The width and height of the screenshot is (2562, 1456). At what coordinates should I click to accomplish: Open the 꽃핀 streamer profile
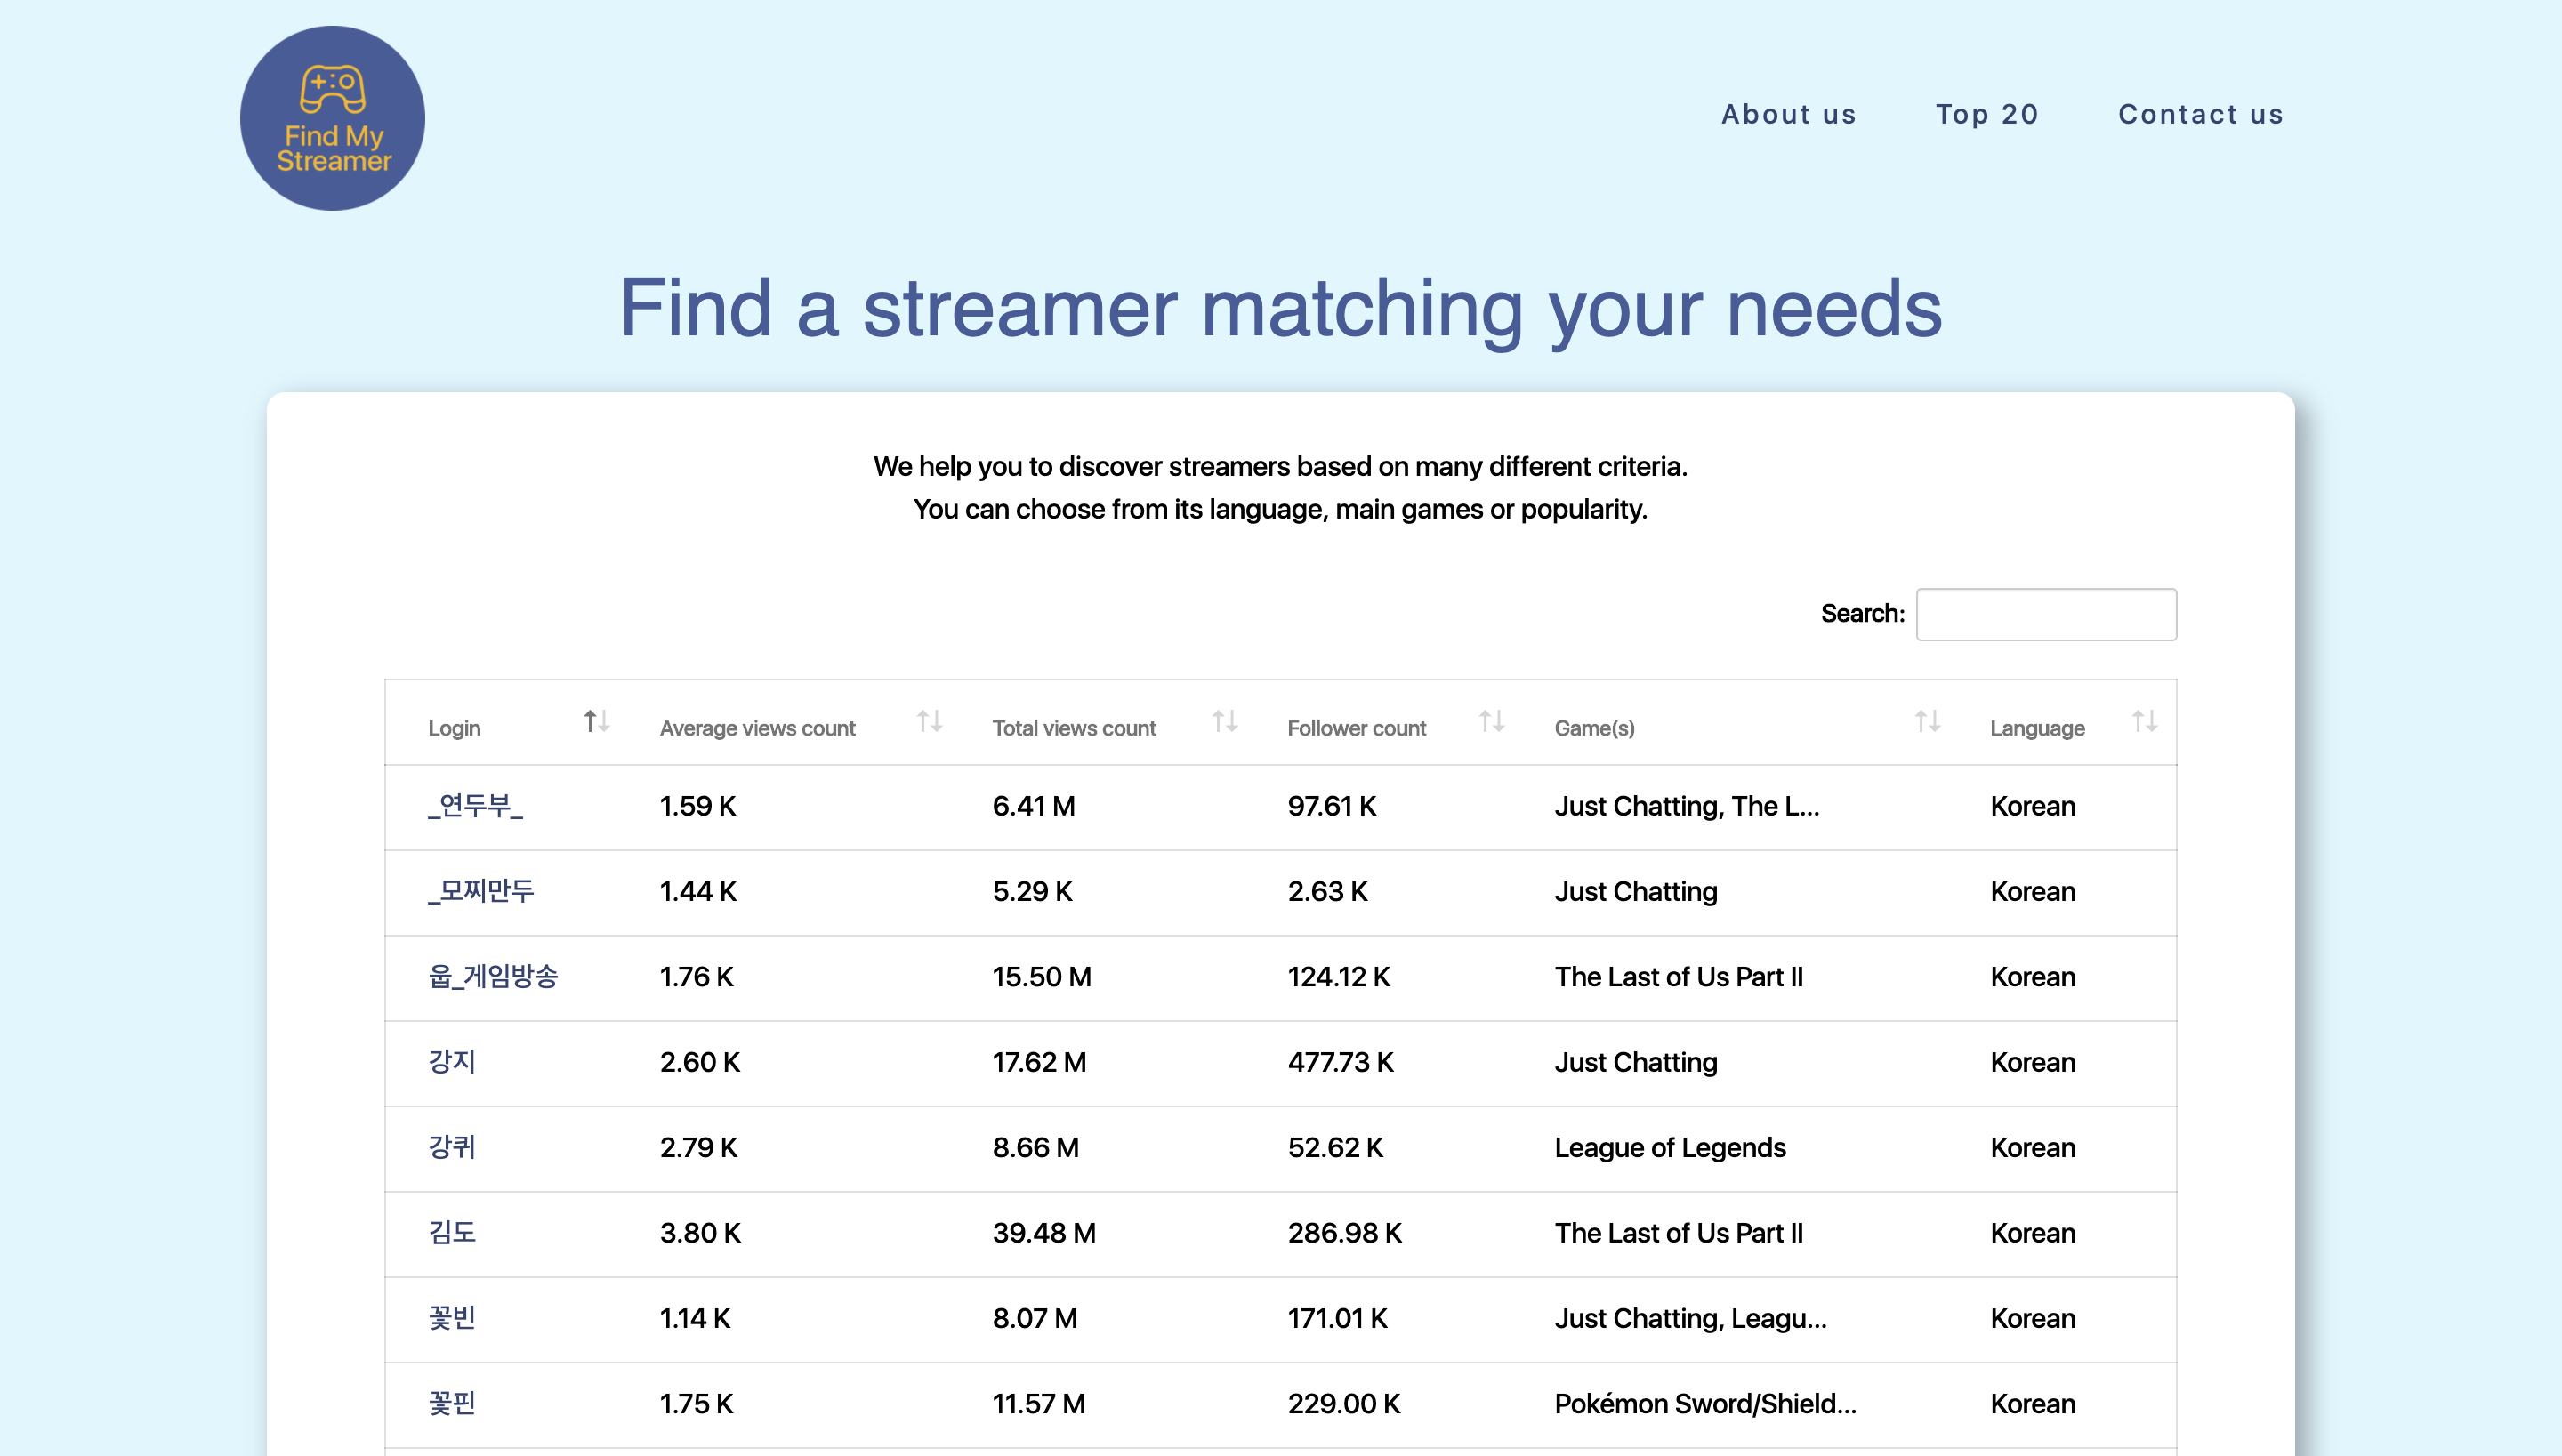453,1404
